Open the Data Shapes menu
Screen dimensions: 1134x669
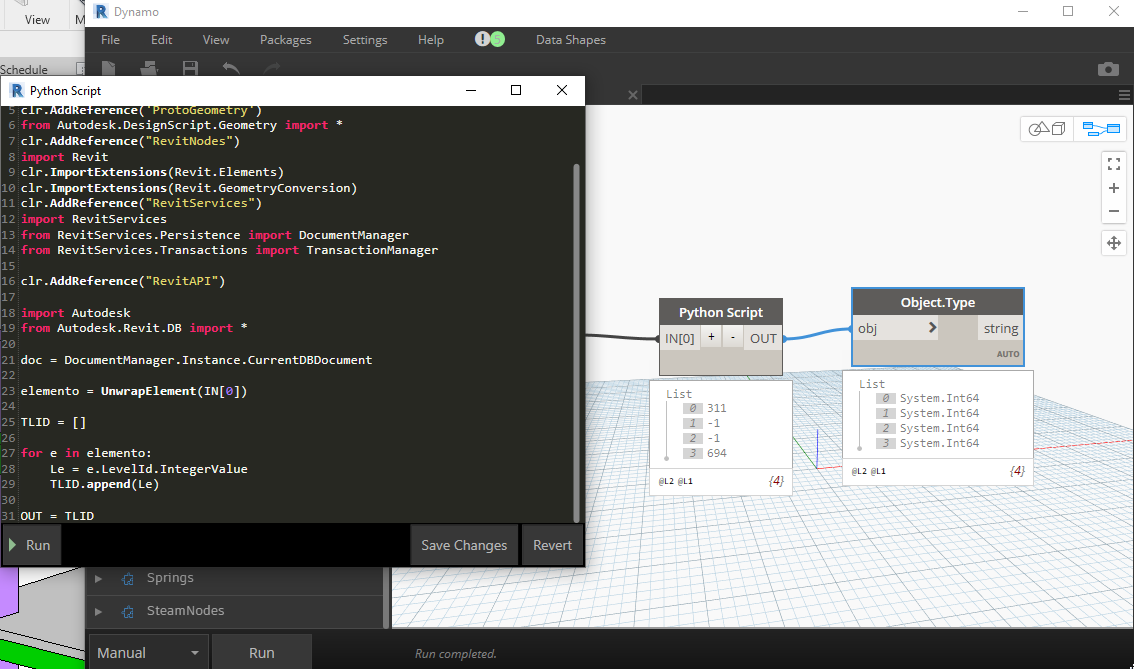(571, 40)
